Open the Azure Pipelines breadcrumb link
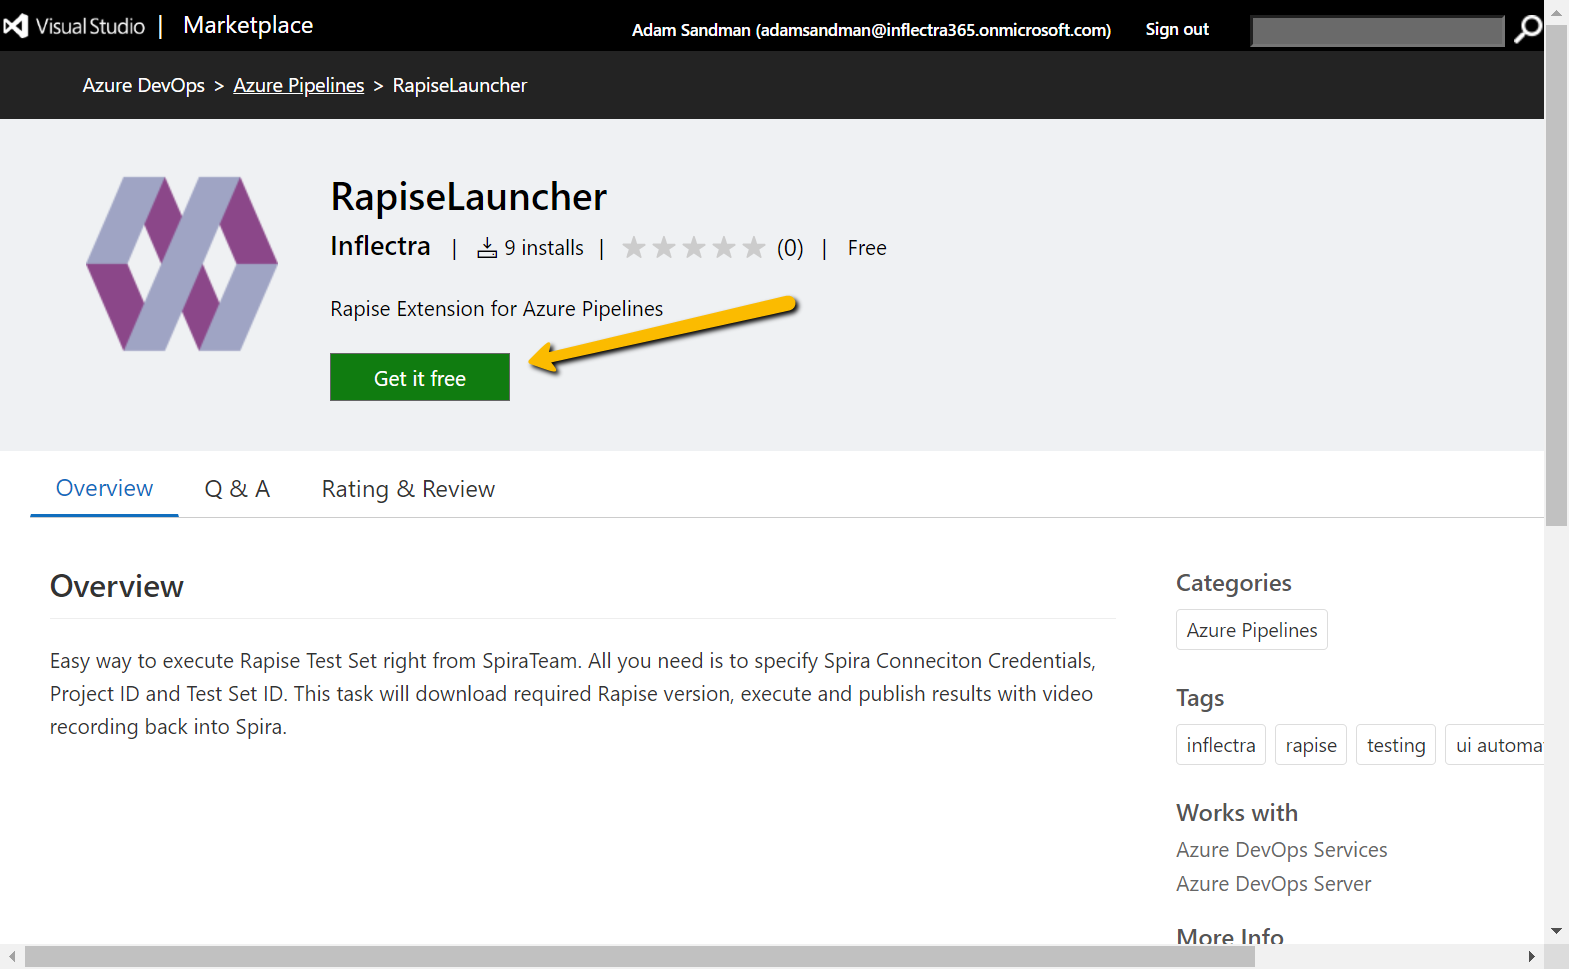The image size is (1569, 969). [x=299, y=86]
